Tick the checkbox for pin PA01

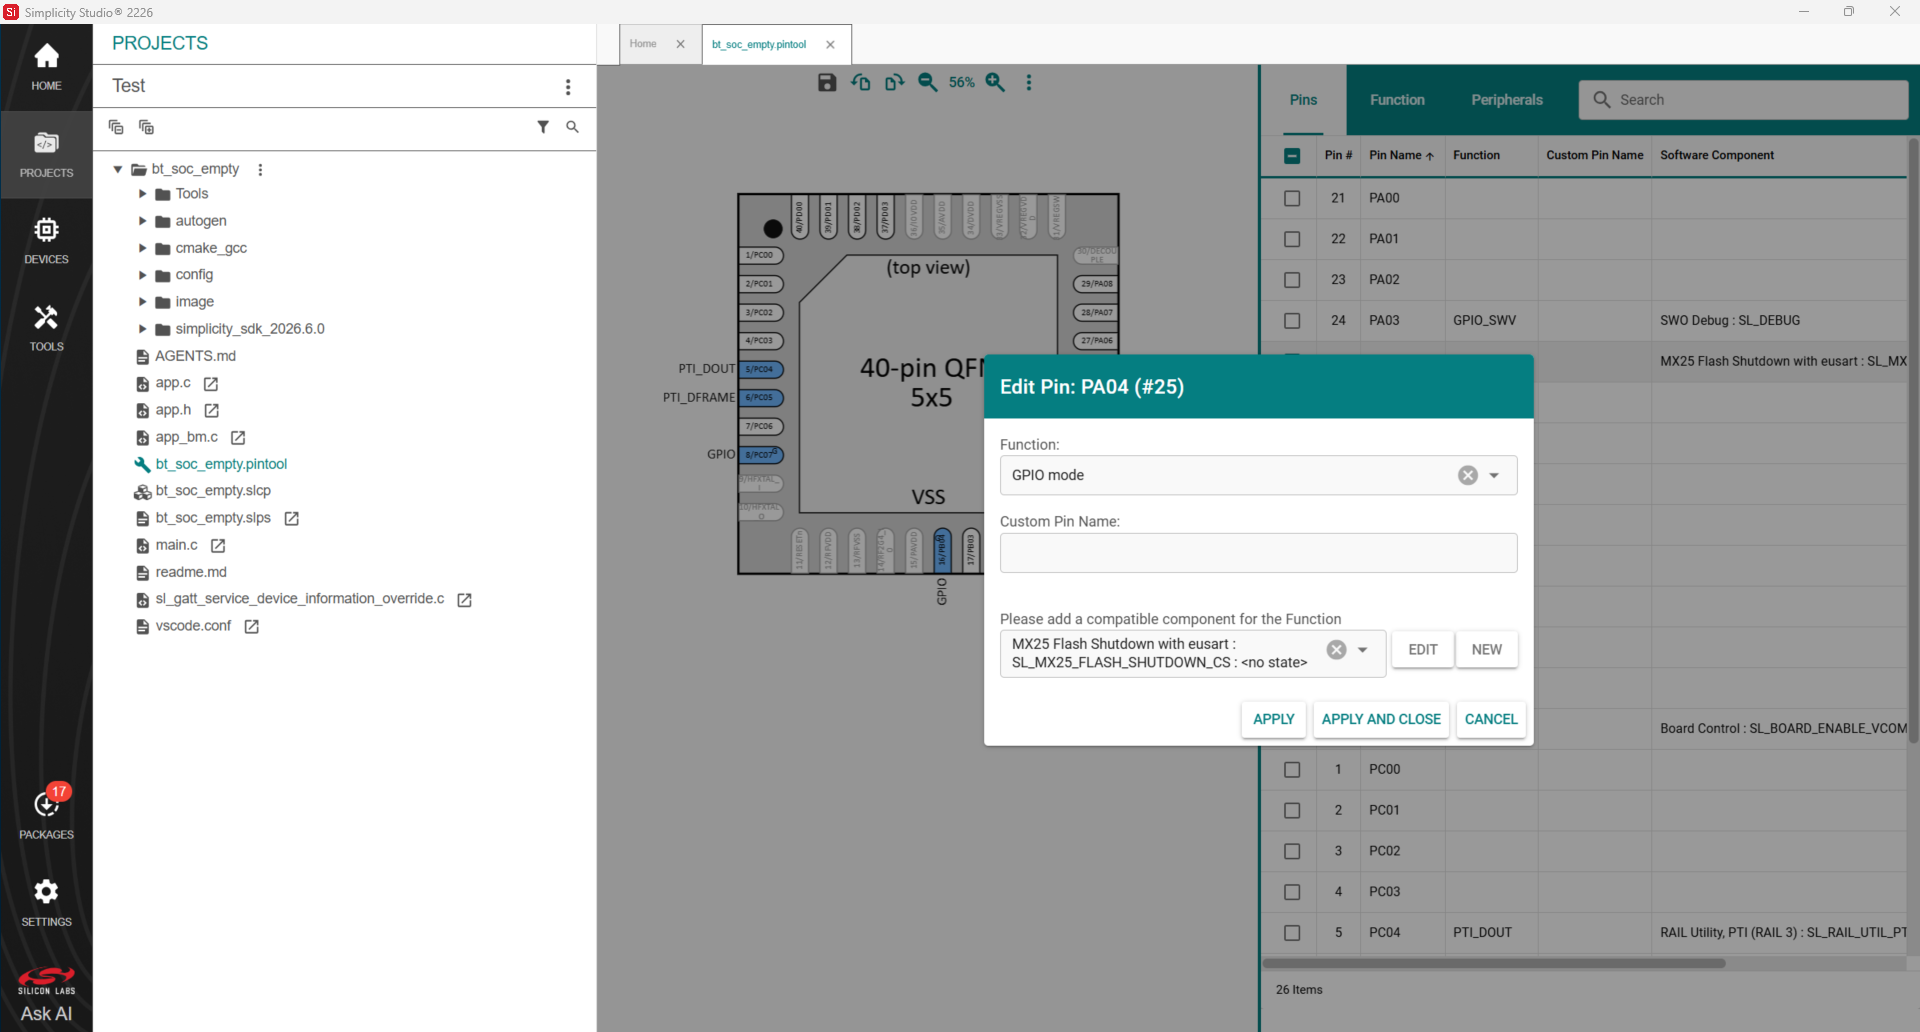click(x=1292, y=240)
